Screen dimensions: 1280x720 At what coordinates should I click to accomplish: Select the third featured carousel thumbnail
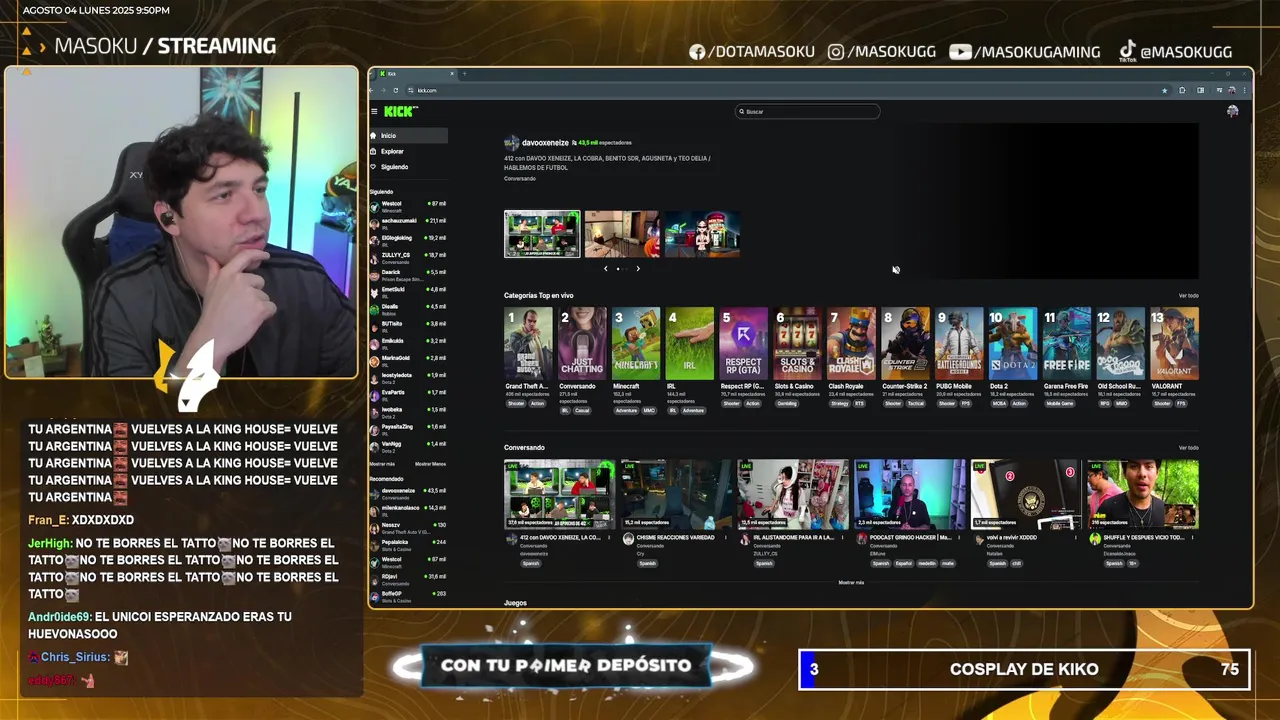(x=702, y=234)
